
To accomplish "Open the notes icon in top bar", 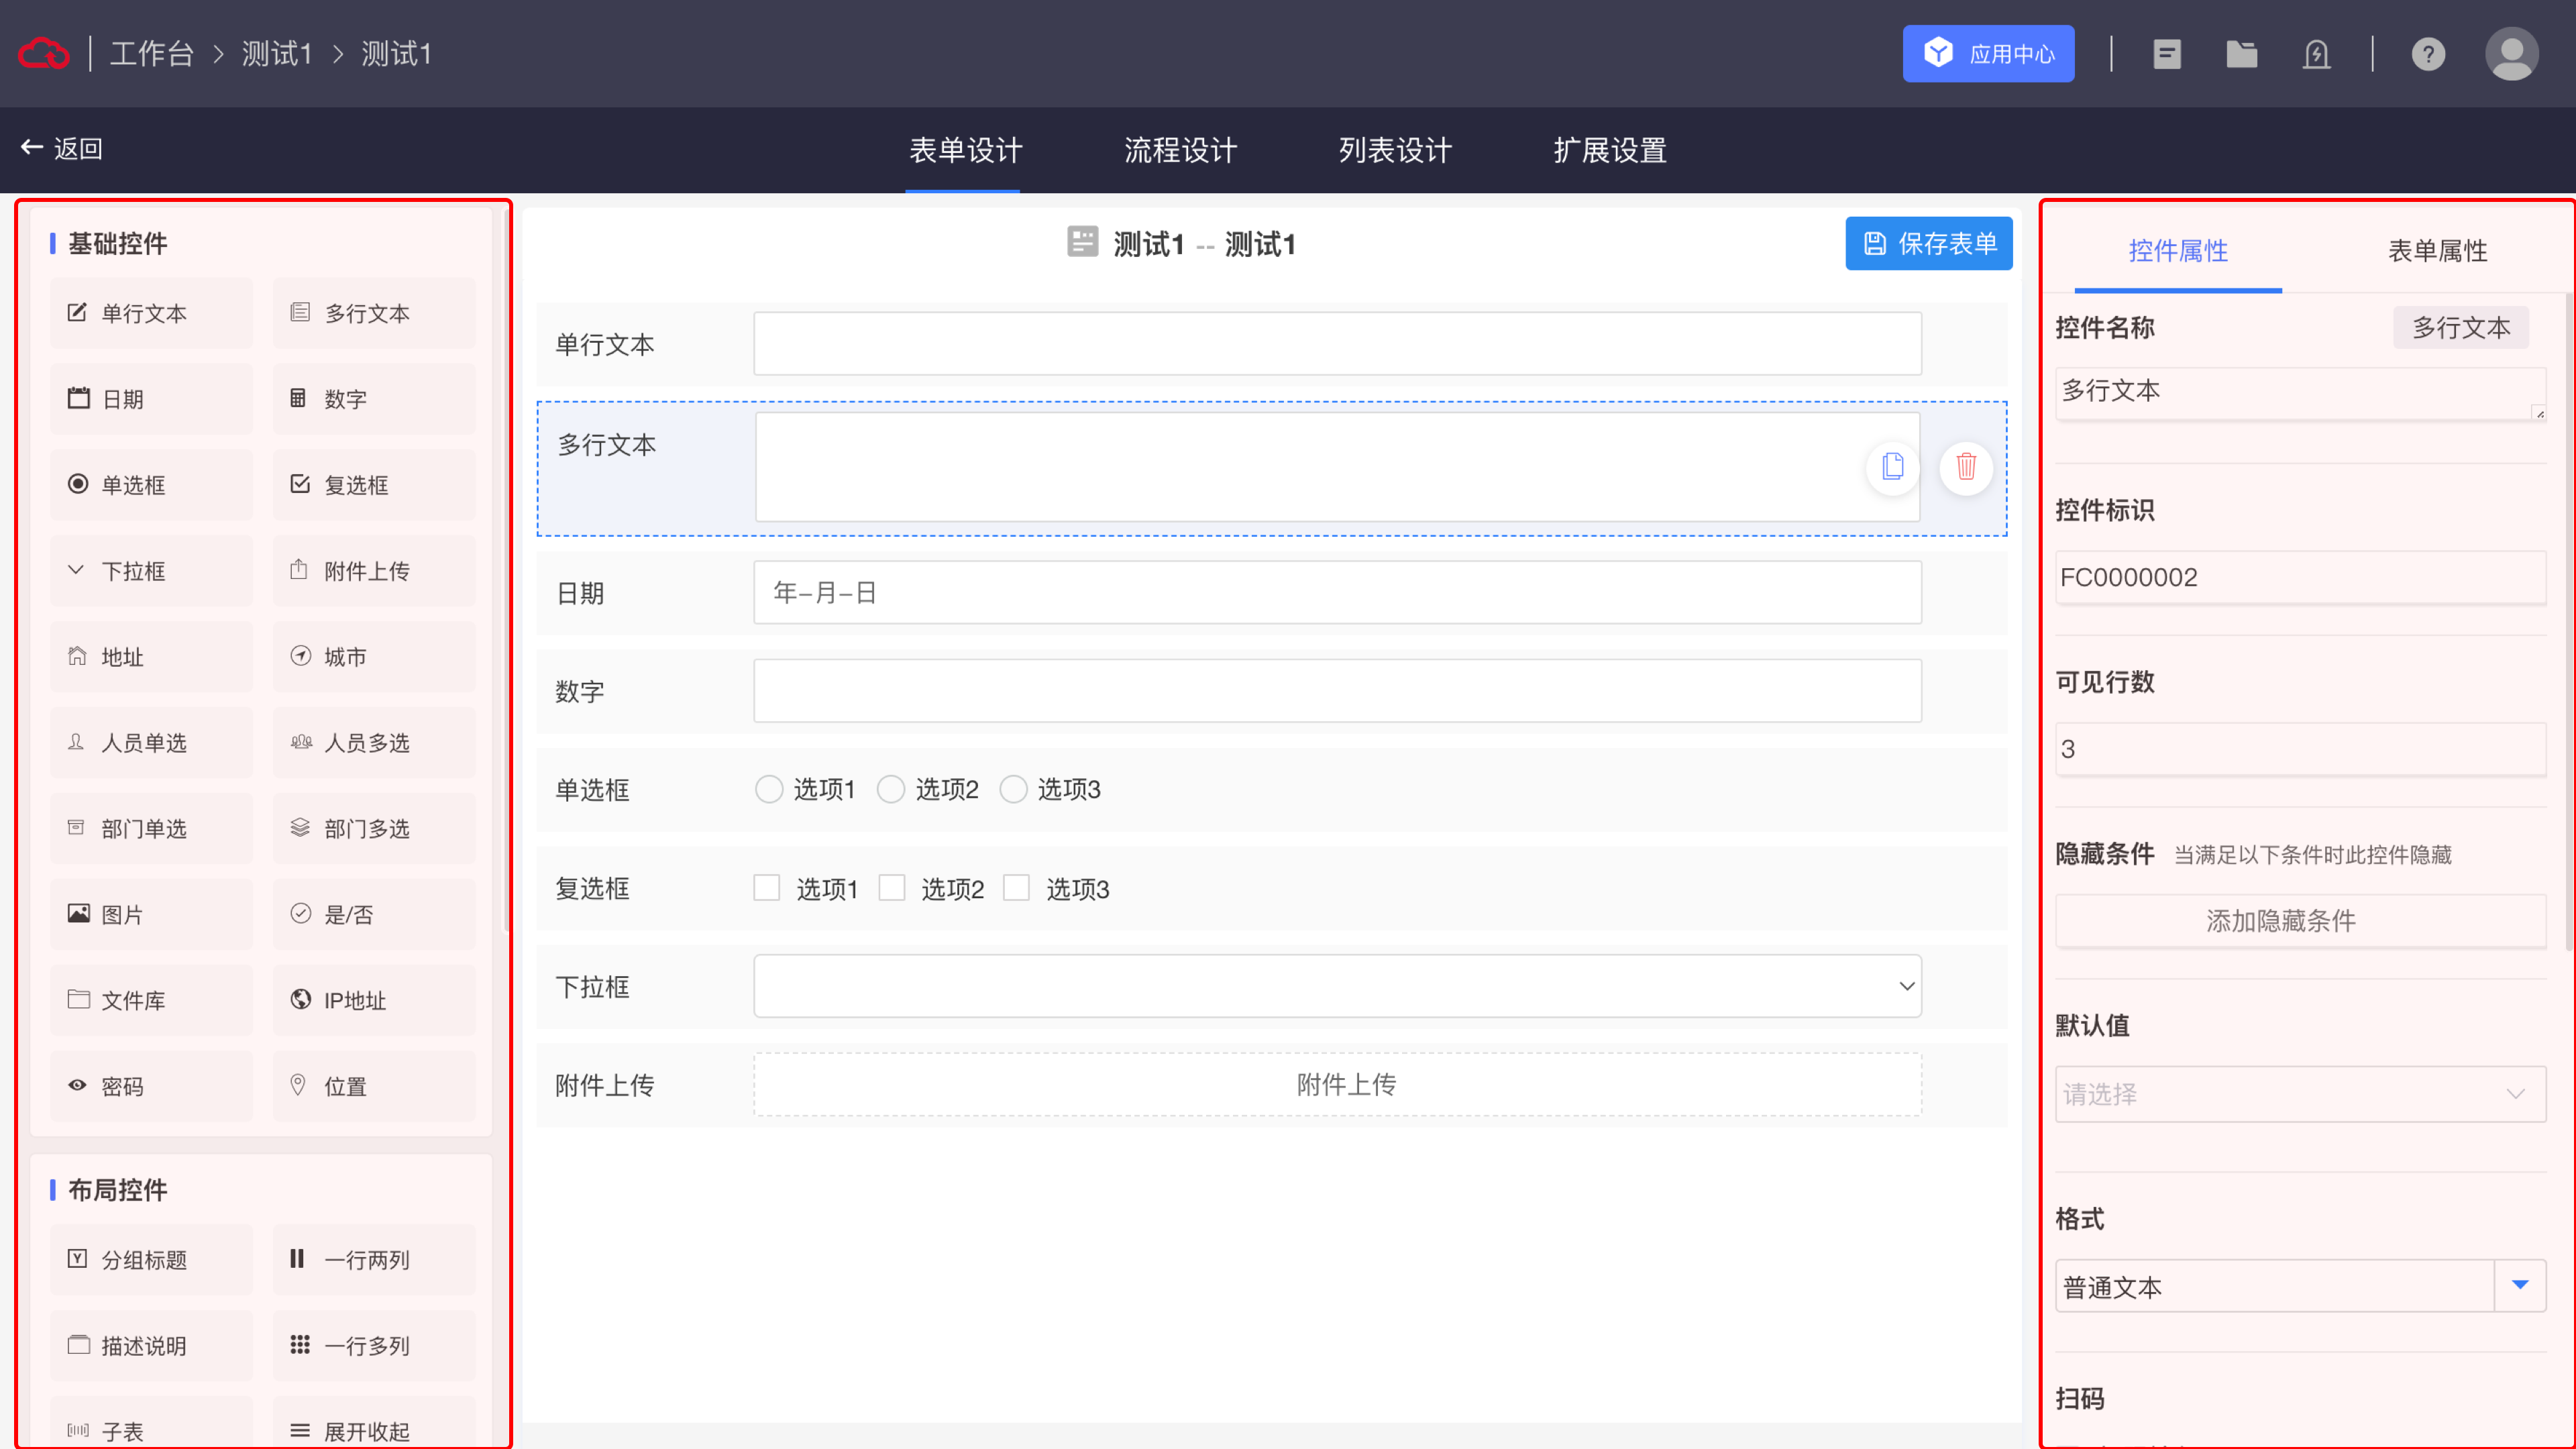I will (x=2166, y=54).
